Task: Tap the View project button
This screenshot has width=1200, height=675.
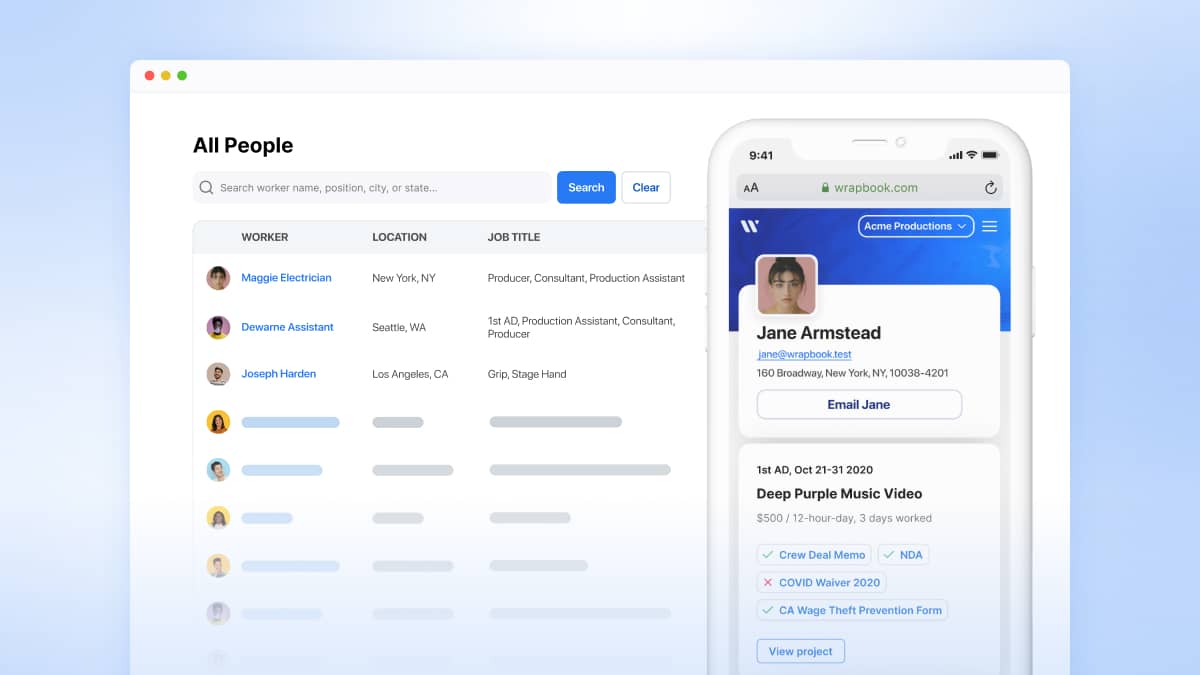Action: (x=801, y=651)
